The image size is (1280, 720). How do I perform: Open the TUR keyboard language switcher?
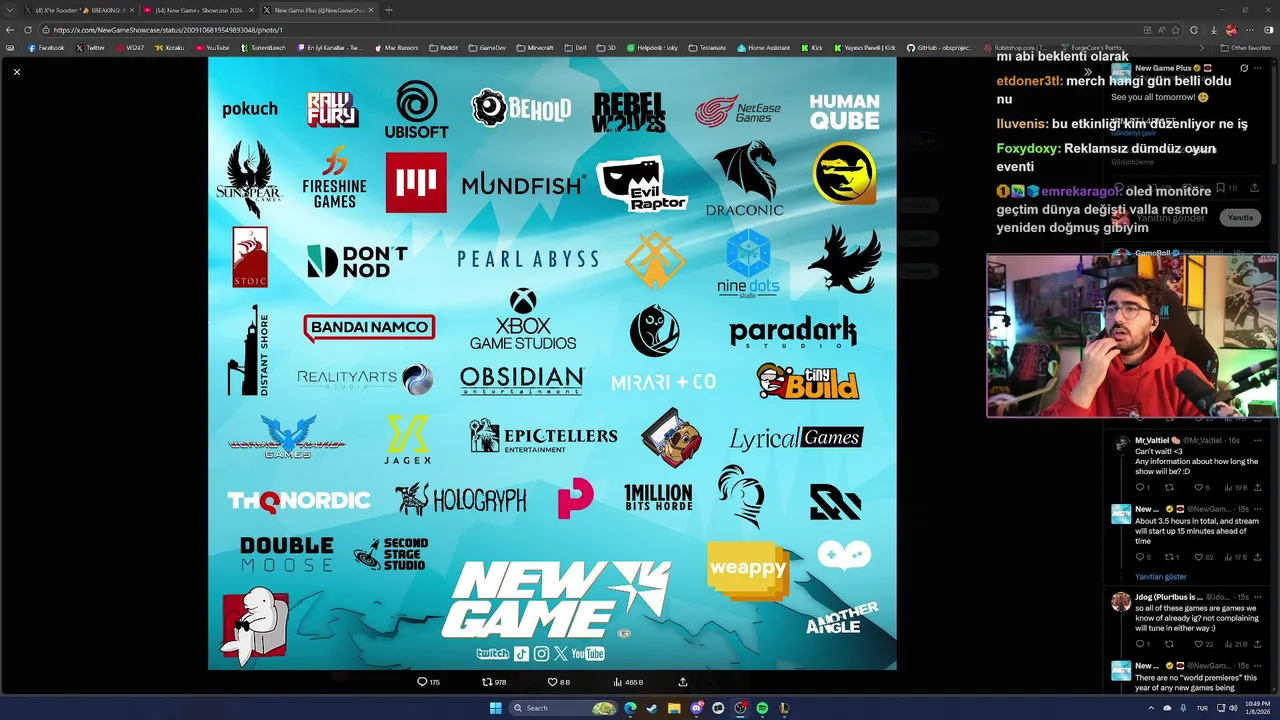(1203, 708)
